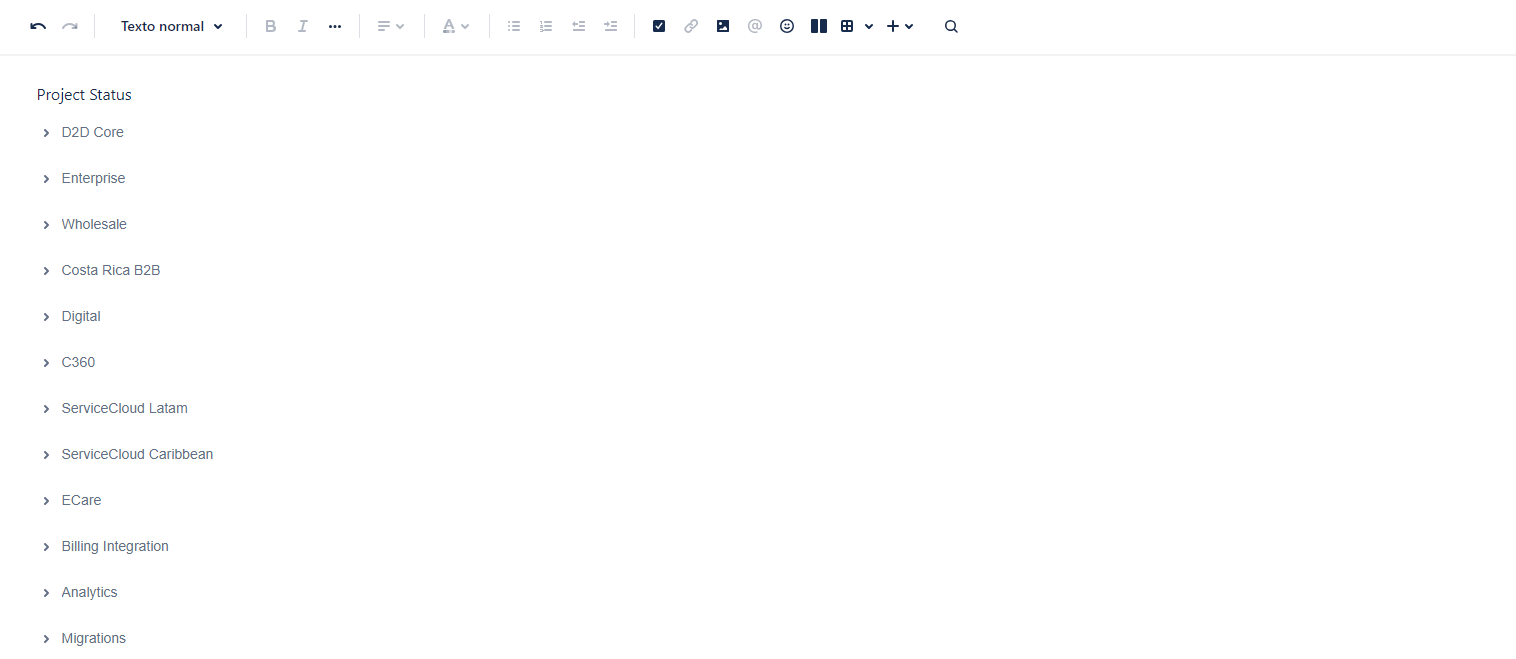The width and height of the screenshot is (1516, 659).
Task: Click the Billing Integration title text
Action: coord(115,546)
